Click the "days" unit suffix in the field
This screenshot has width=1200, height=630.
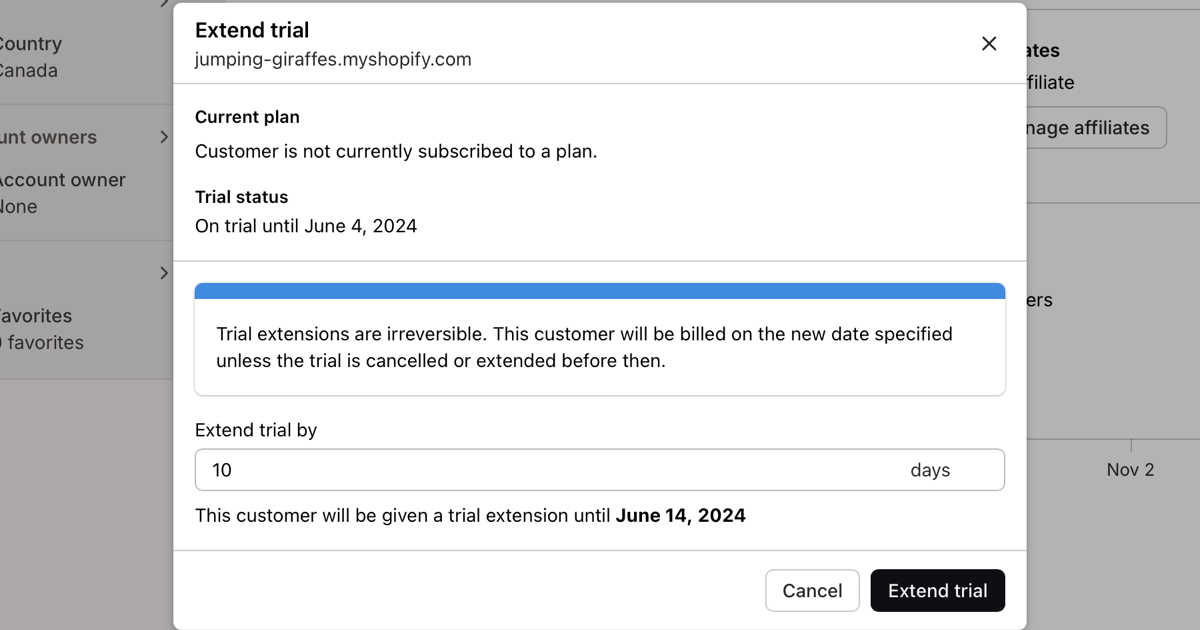(x=930, y=470)
